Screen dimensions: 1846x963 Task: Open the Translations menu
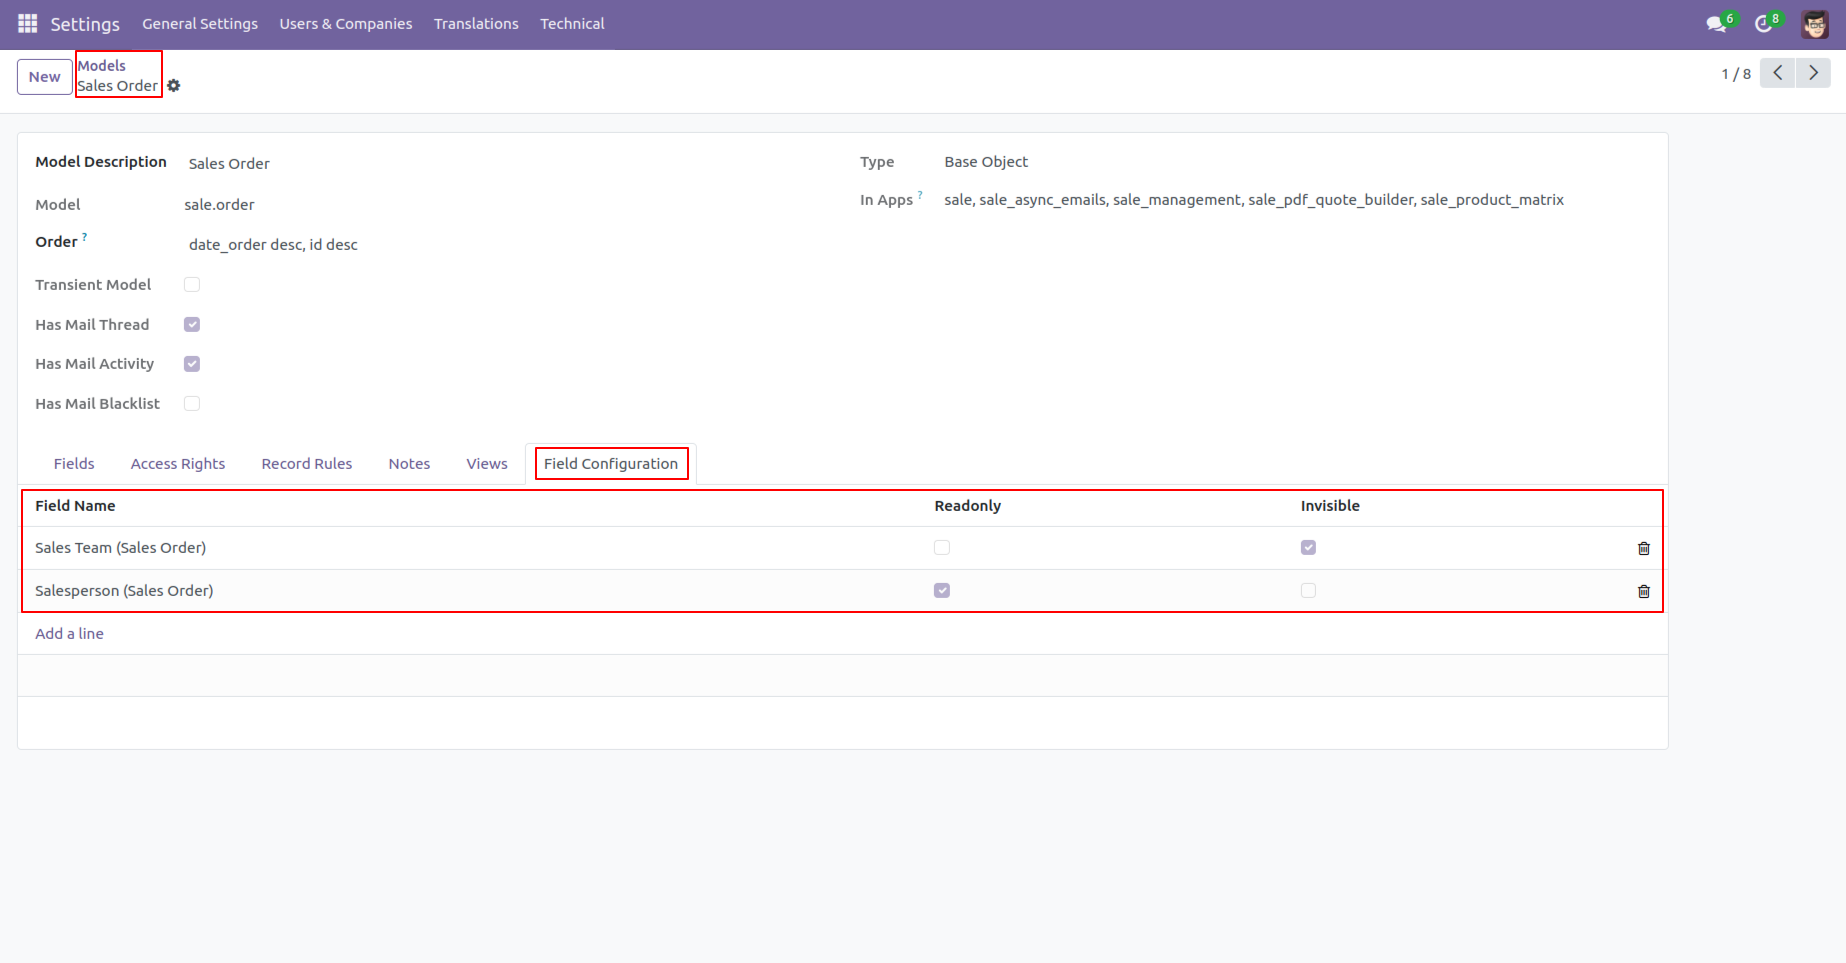pos(476,23)
